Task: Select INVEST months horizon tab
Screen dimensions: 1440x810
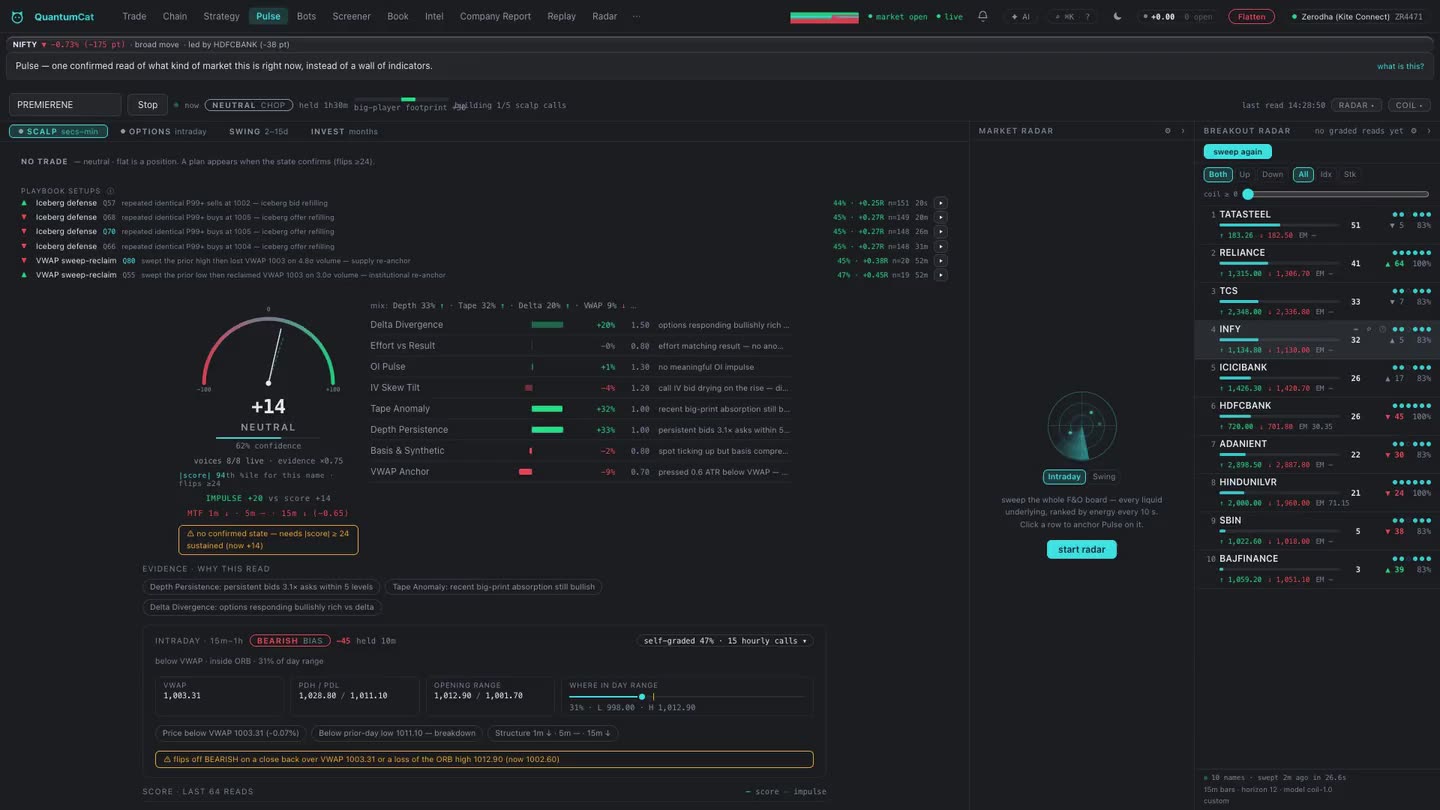Action: click(344, 131)
